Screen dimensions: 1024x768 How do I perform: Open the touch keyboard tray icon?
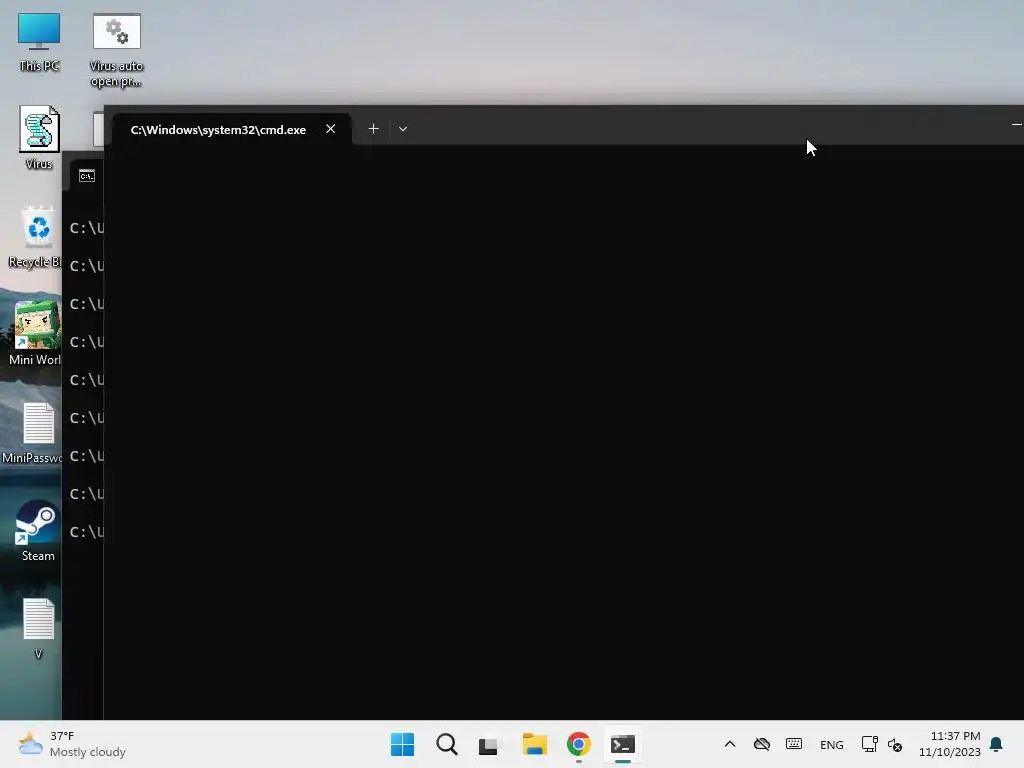click(793, 744)
